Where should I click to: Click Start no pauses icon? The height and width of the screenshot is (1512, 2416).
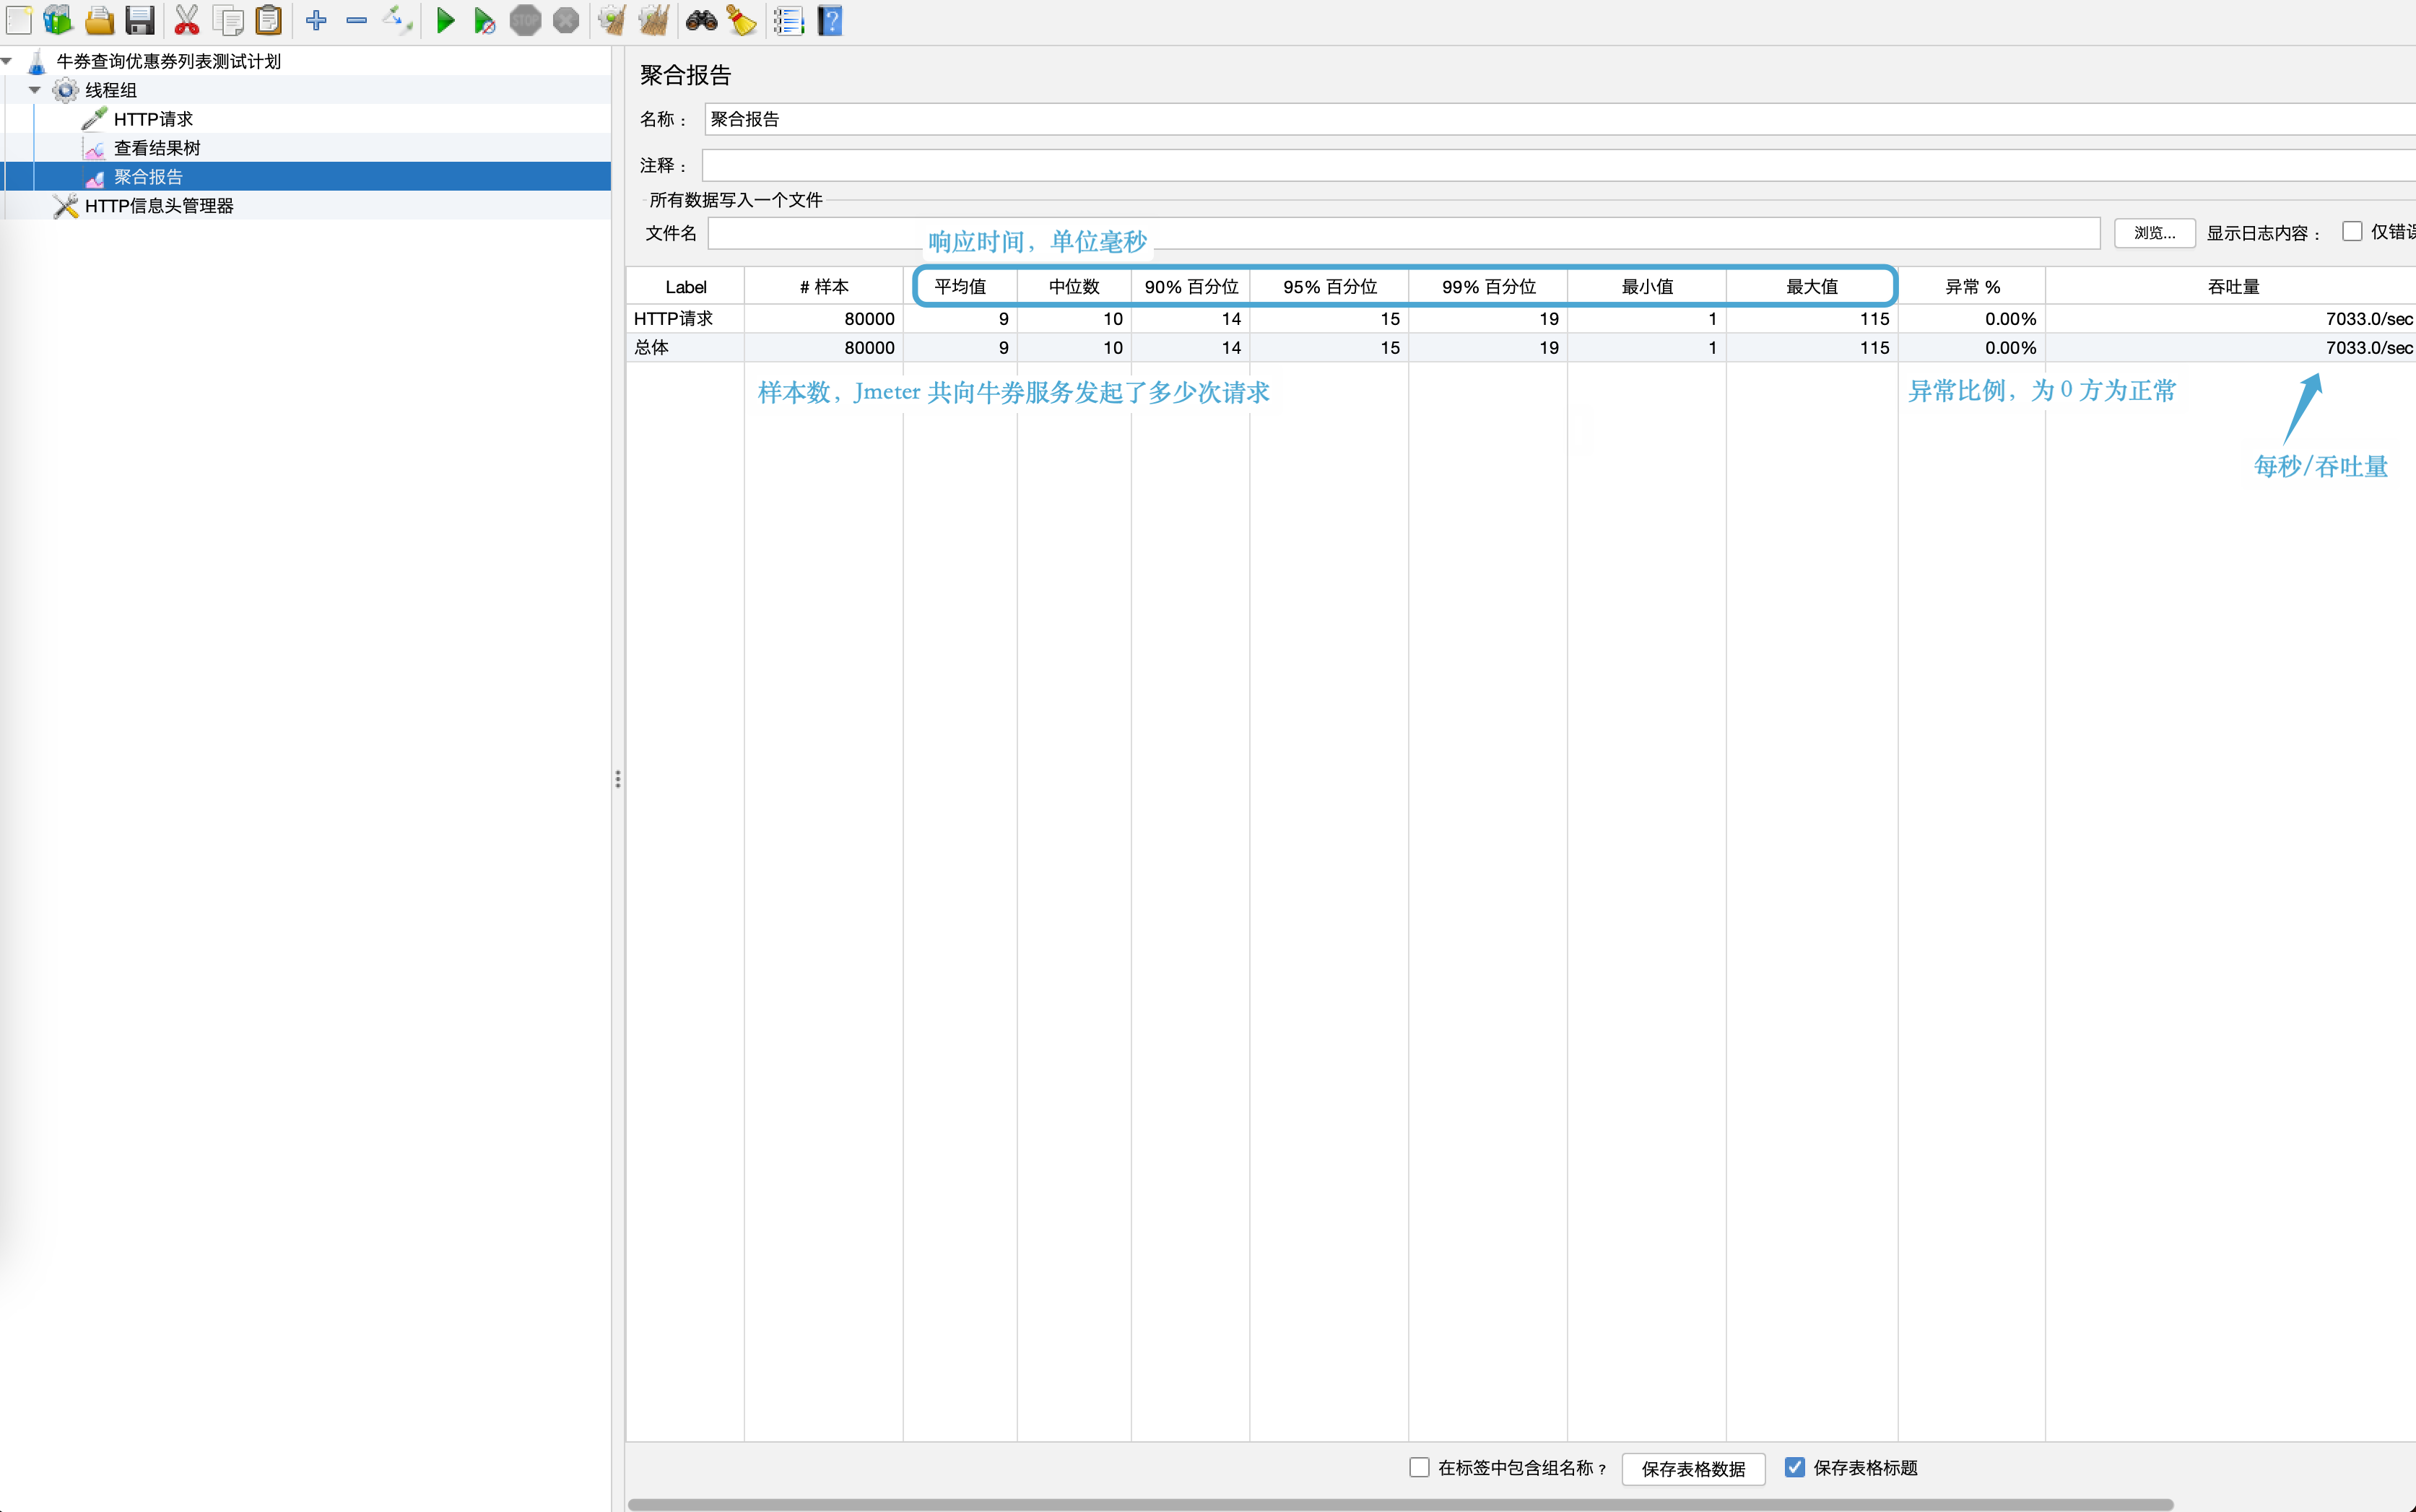coord(484,20)
